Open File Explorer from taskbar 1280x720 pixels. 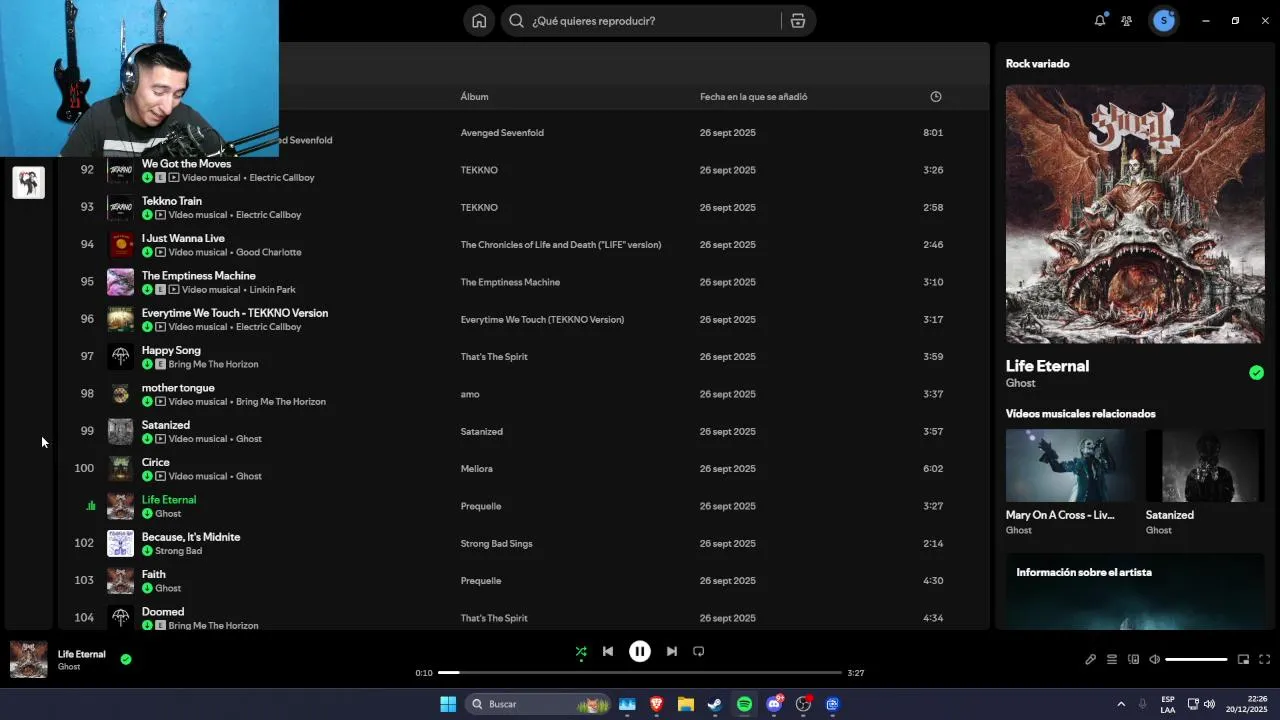686,704
